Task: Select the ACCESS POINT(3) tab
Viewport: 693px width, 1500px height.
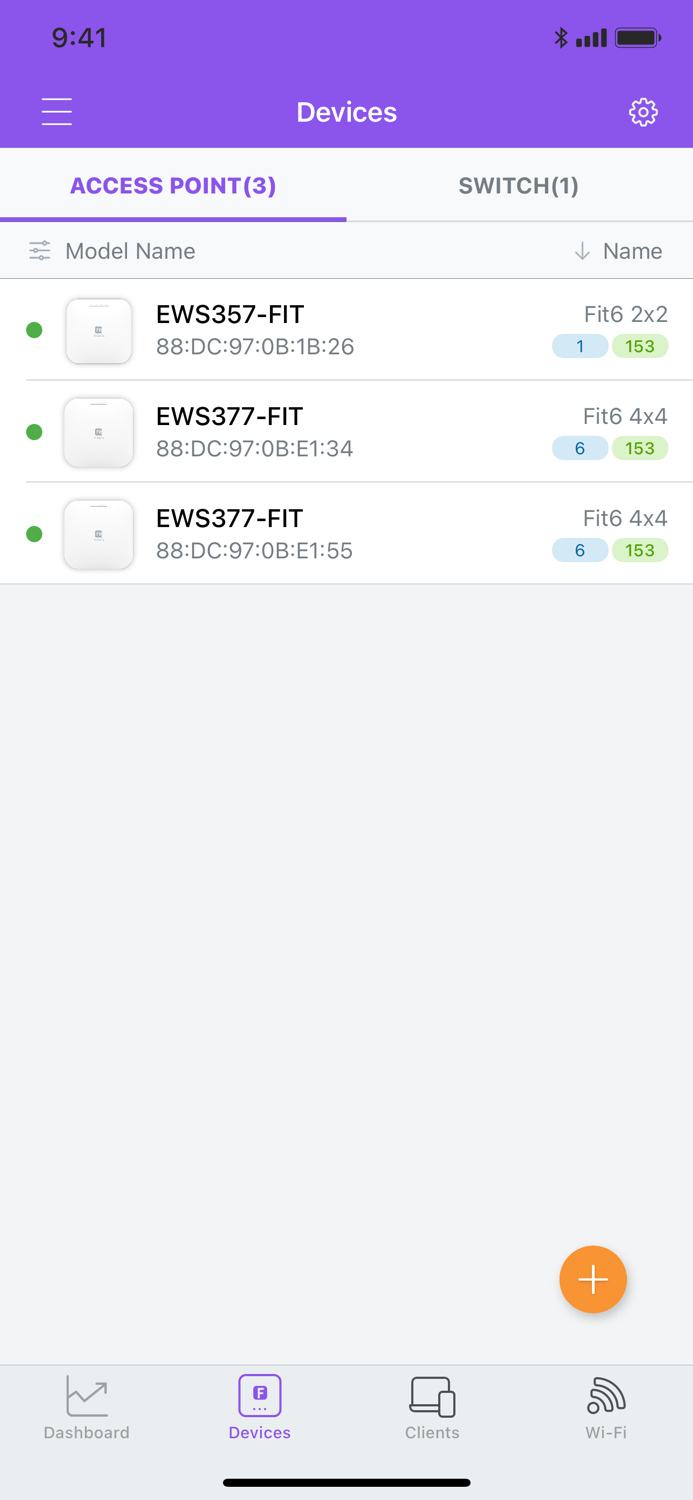Action: (173, 185)
